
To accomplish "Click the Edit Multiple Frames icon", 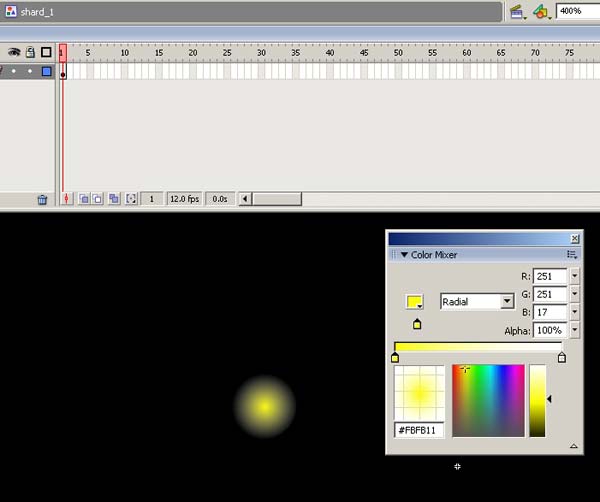I will click(114, 199).
